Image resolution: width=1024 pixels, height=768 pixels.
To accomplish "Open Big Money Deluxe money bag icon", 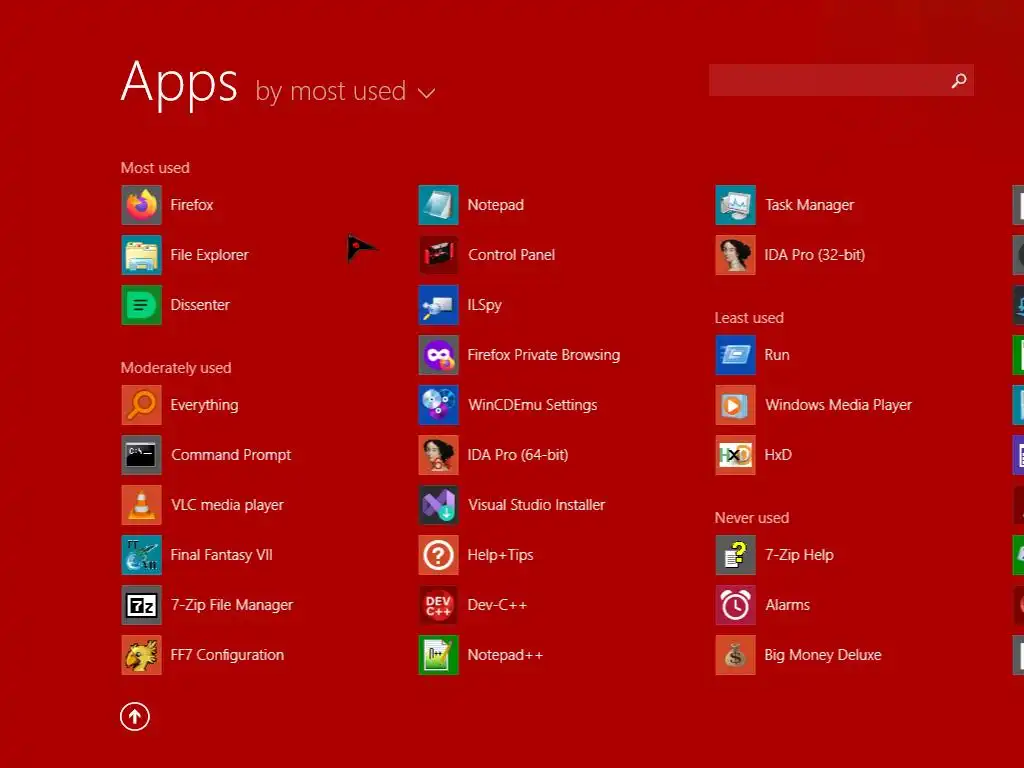I will point(735,655).
